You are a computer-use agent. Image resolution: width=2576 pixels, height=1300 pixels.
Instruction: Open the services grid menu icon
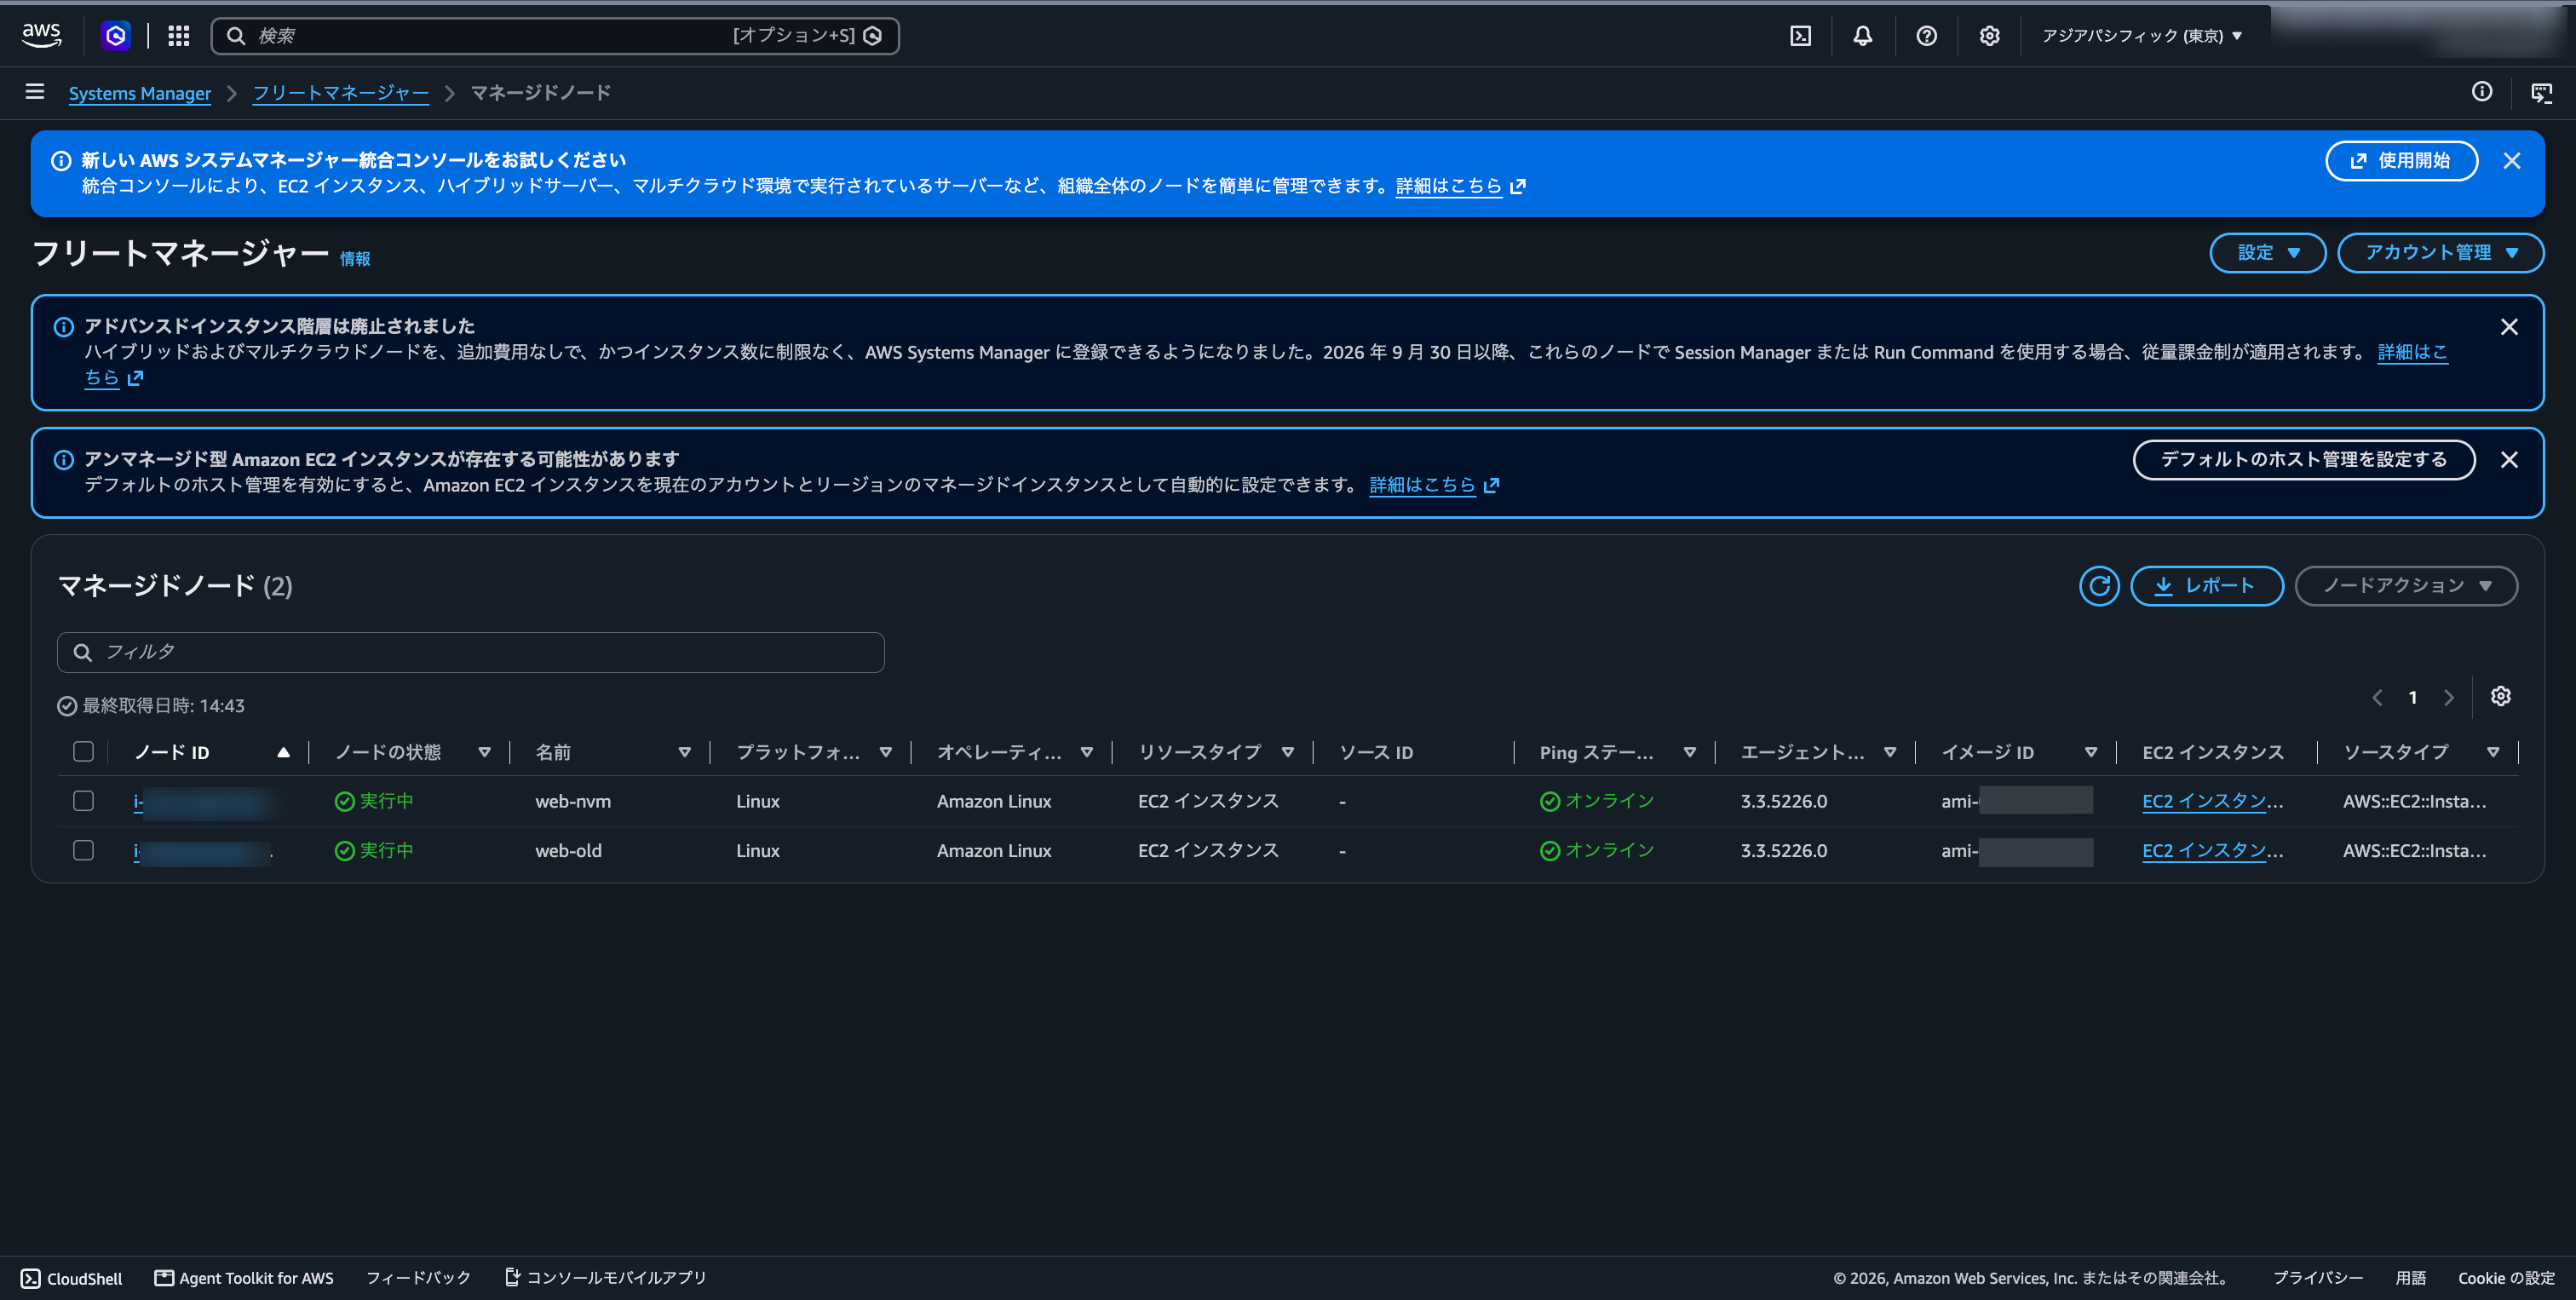coord(179,36)
